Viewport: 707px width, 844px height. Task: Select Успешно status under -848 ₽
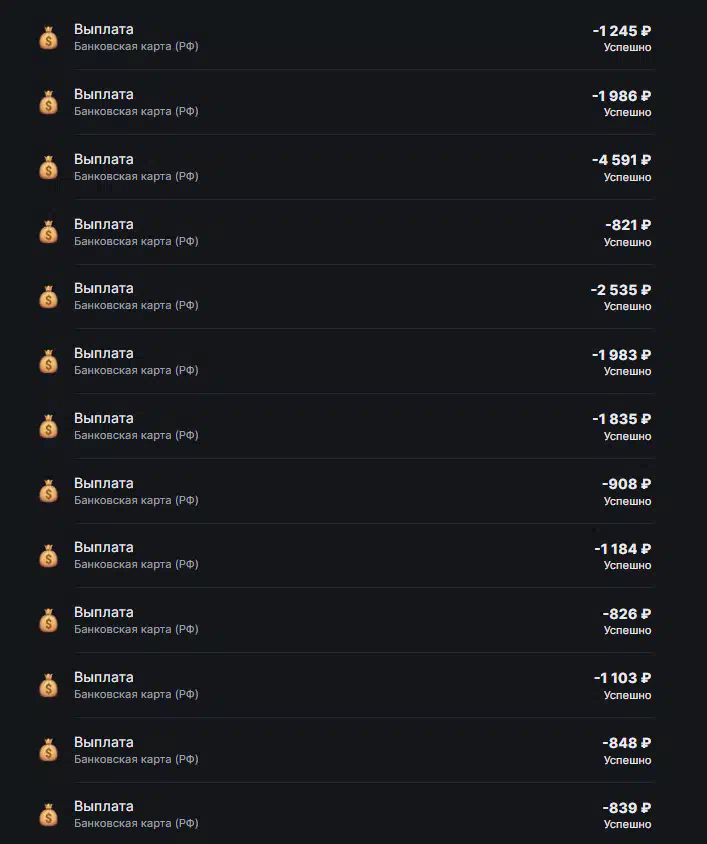(627, 760)
